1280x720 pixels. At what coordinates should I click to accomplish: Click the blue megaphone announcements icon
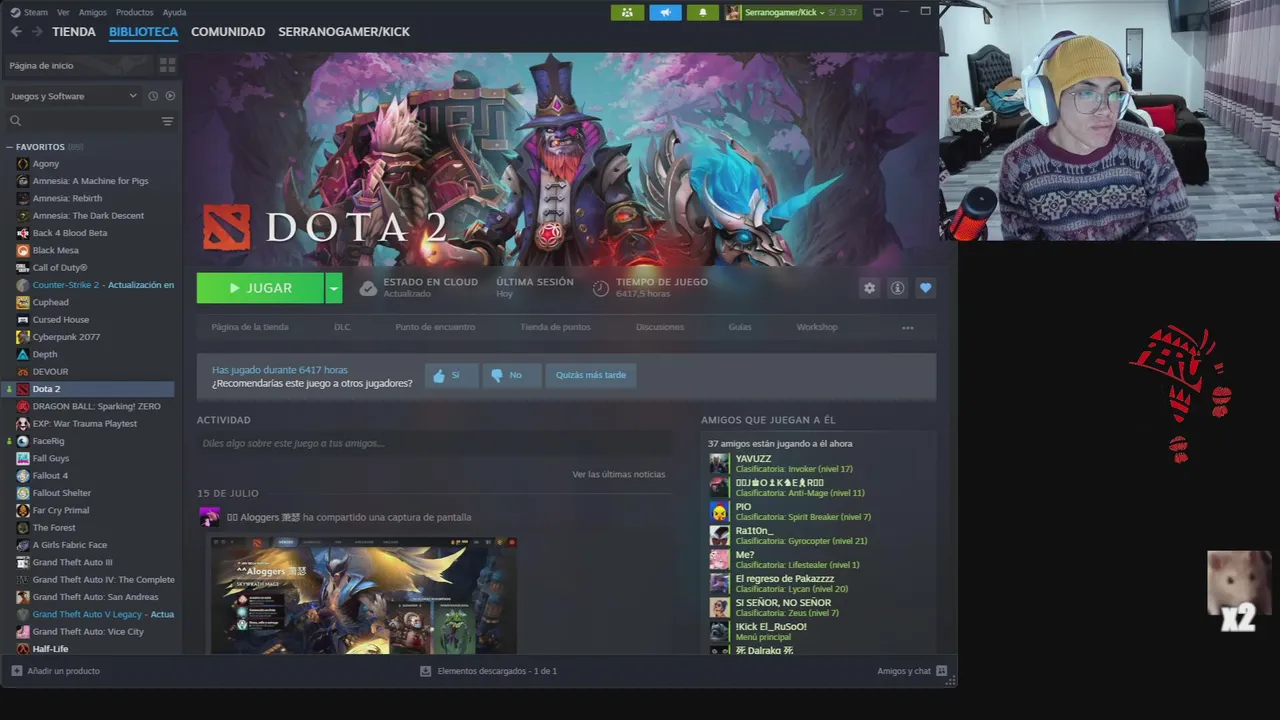tap(665, 12)
